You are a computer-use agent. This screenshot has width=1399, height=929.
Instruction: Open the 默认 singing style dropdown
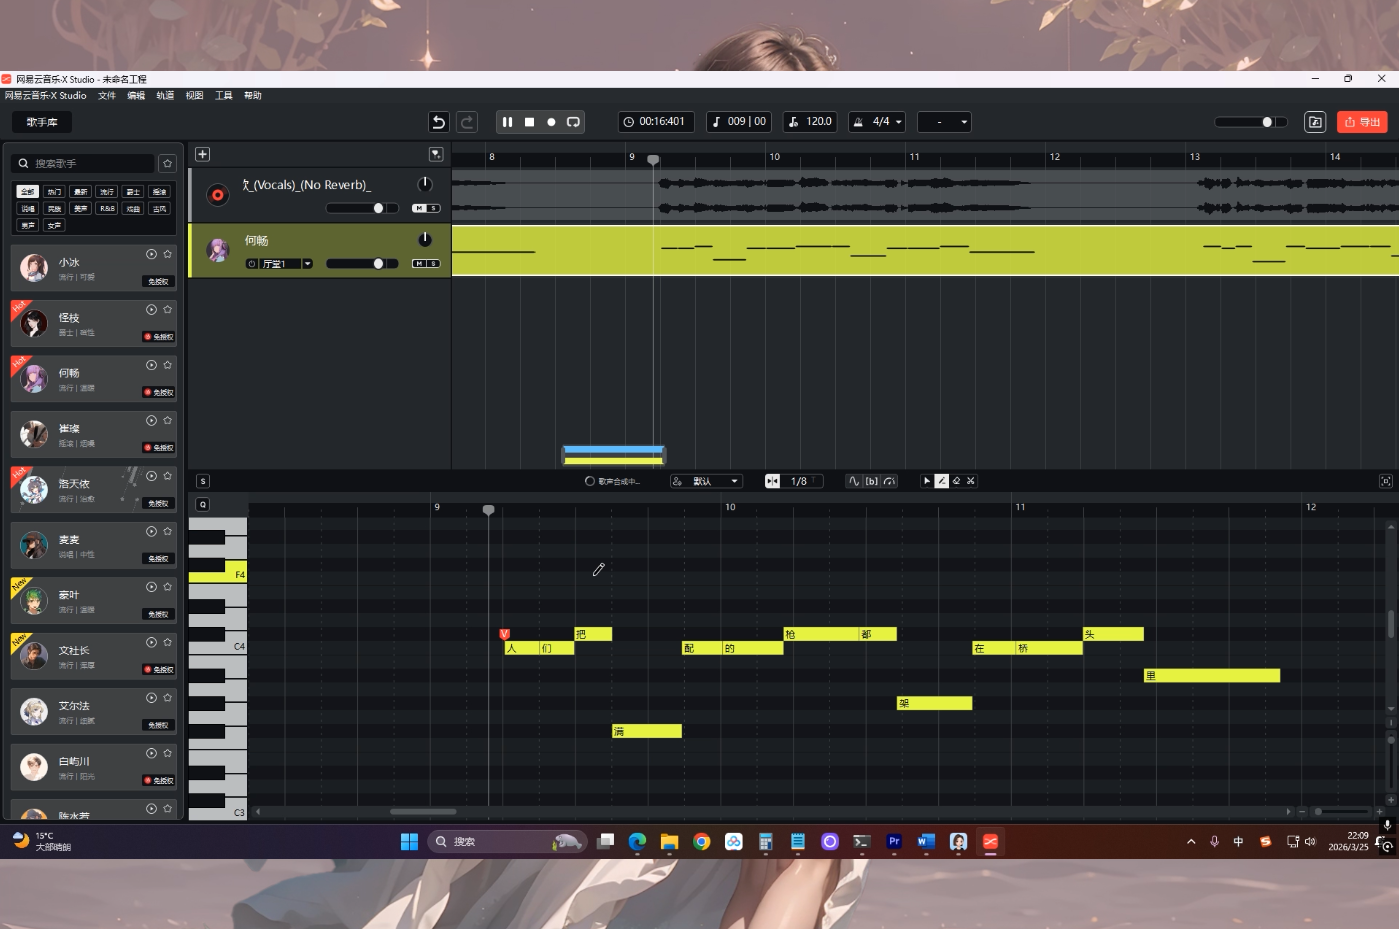707,481
